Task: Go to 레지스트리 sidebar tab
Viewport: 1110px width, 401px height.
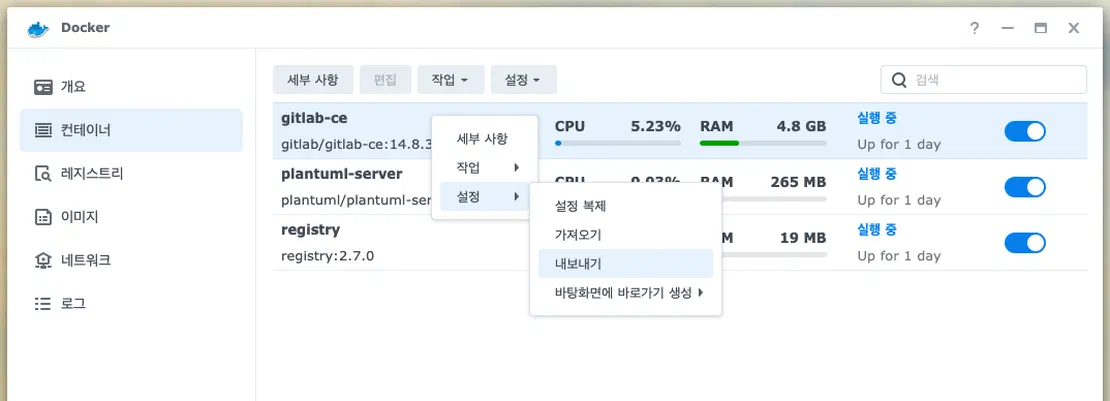Action: [x=131, y=174]
